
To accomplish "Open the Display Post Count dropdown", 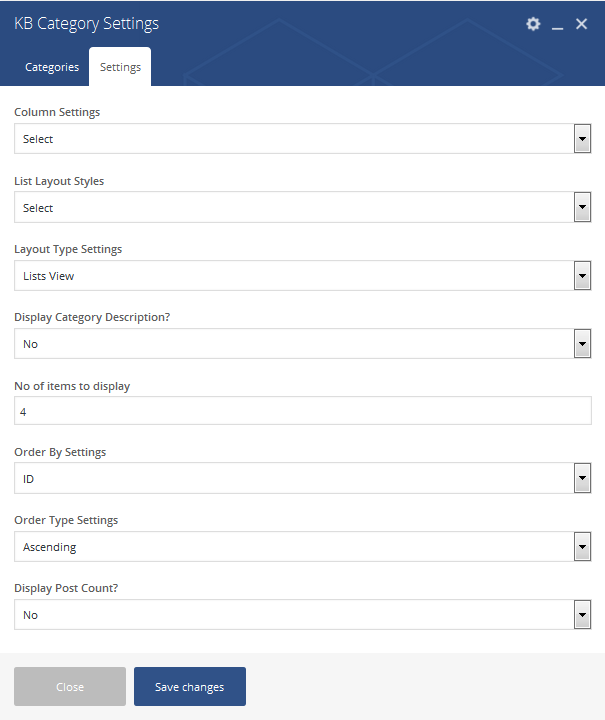I will tap(302, 614).
